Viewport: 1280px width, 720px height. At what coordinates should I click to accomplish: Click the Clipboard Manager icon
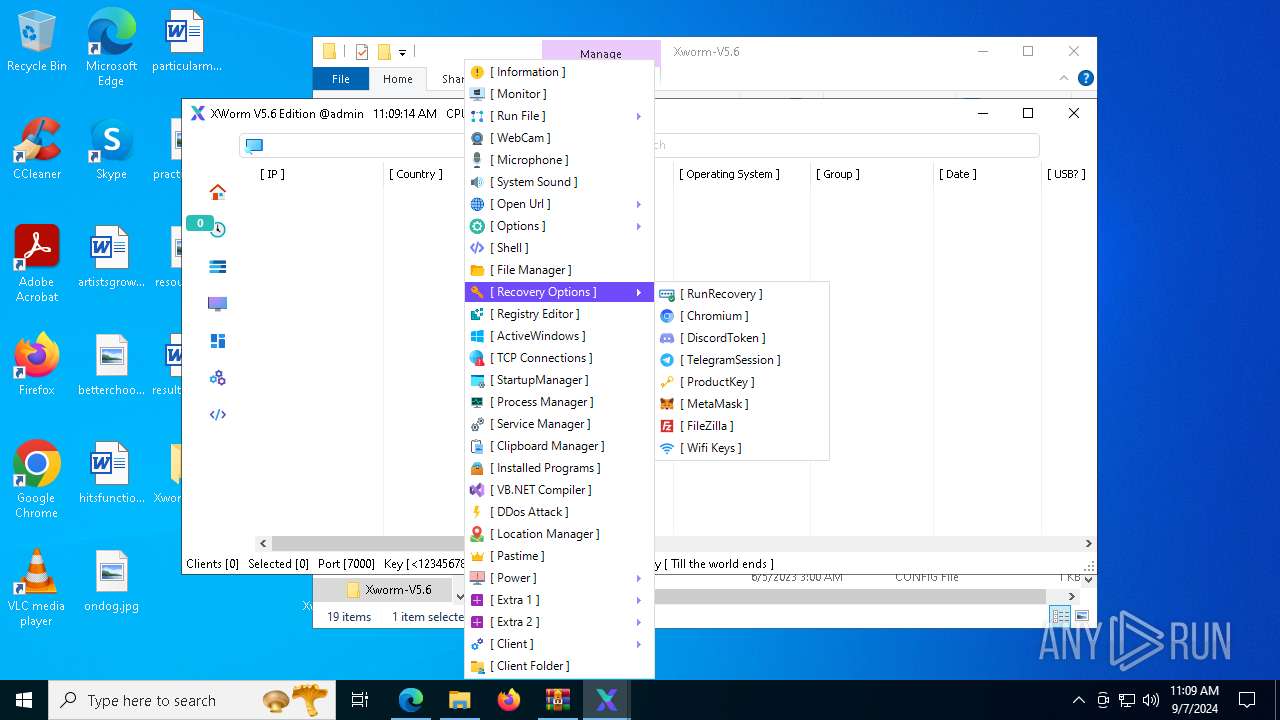(478, 446)
